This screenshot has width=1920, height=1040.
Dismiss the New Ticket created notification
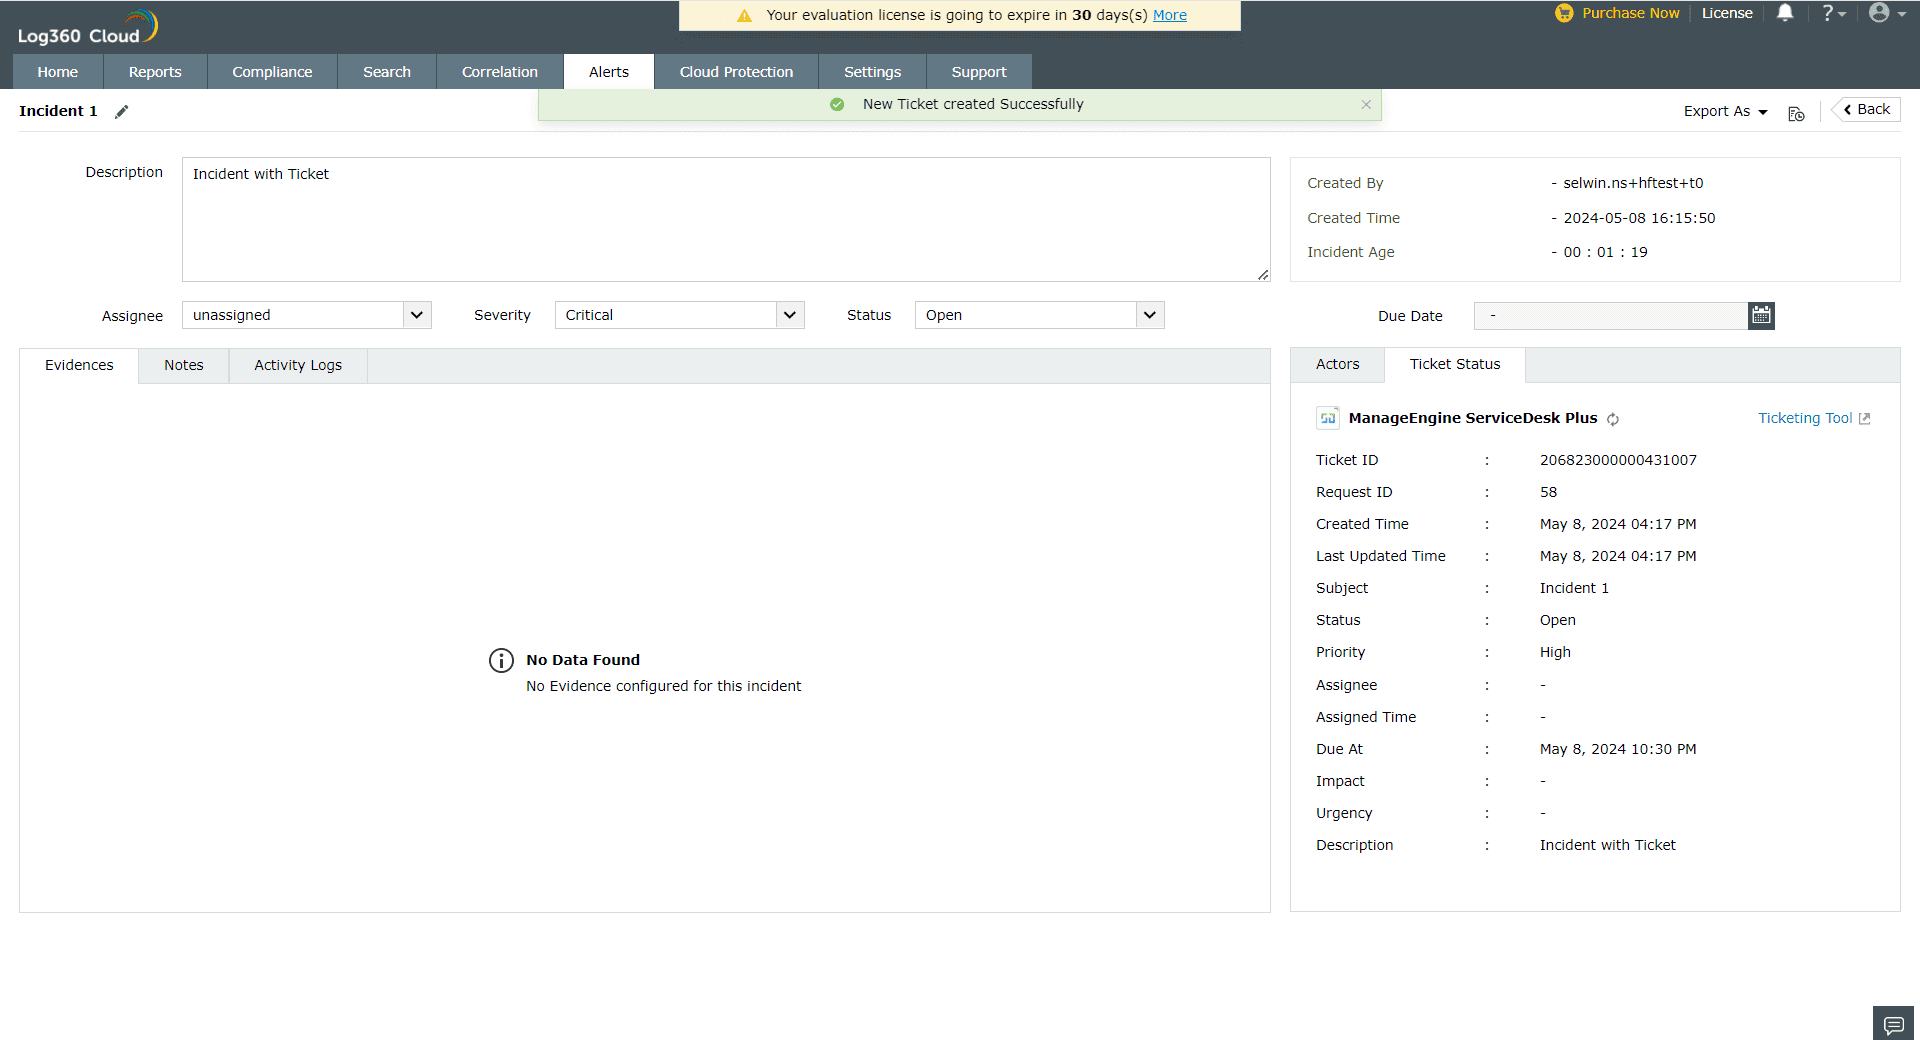point(1366,104)
